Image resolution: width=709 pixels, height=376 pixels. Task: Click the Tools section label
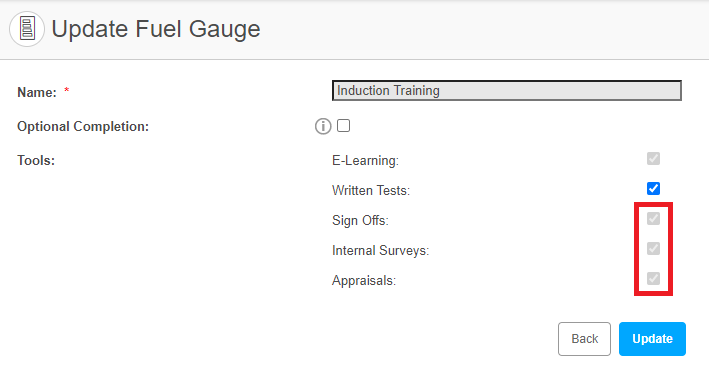[x=36, y=160]
